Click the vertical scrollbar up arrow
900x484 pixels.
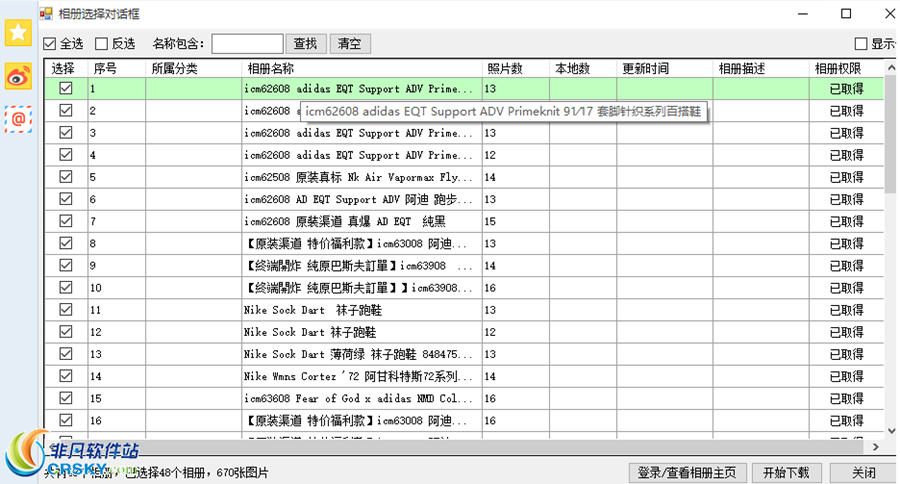click(891, 67)
